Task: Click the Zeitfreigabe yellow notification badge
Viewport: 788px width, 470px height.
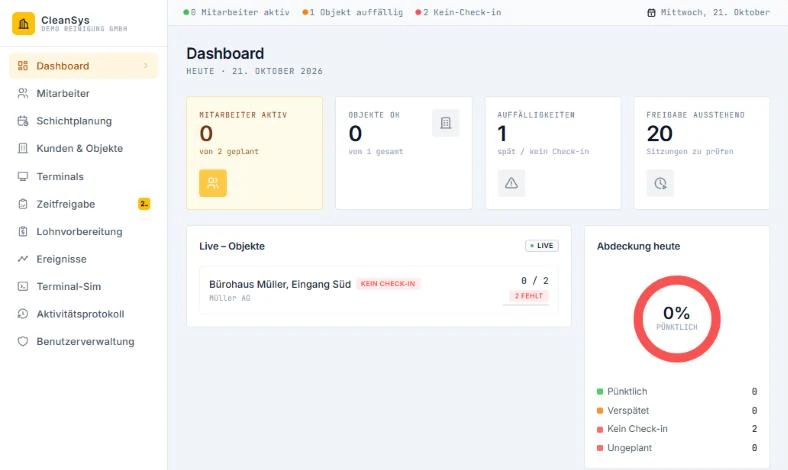Action: click(x=144, y=204)
